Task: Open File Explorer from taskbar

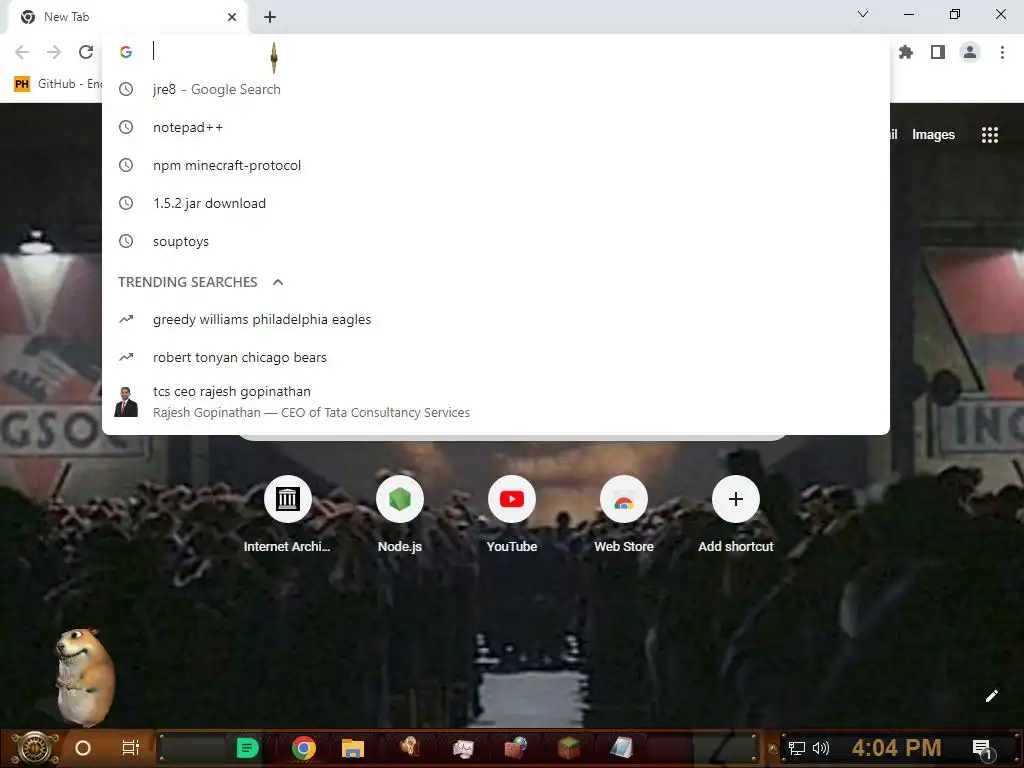Action: click(353, 748)
